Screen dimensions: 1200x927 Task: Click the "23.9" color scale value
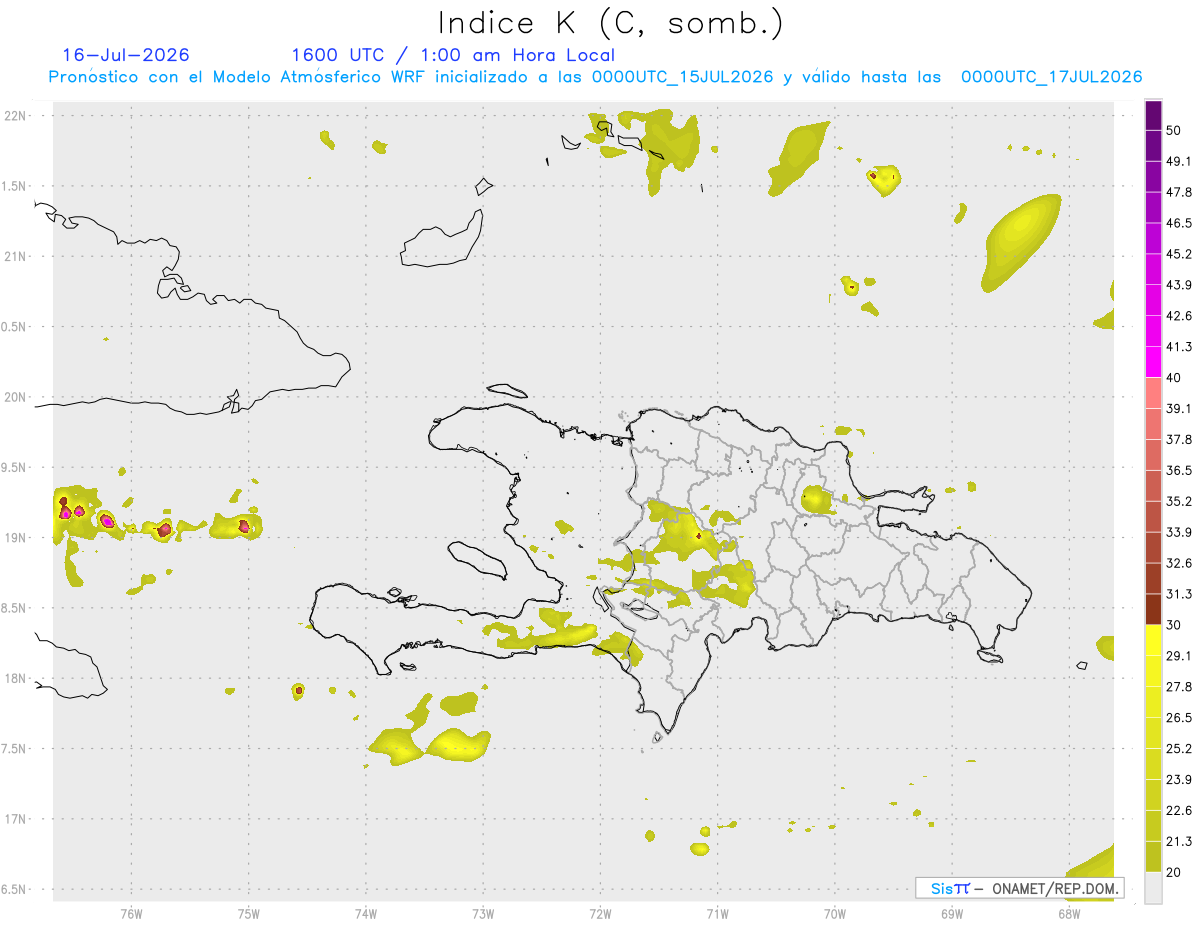click(x=1180, y=780)
